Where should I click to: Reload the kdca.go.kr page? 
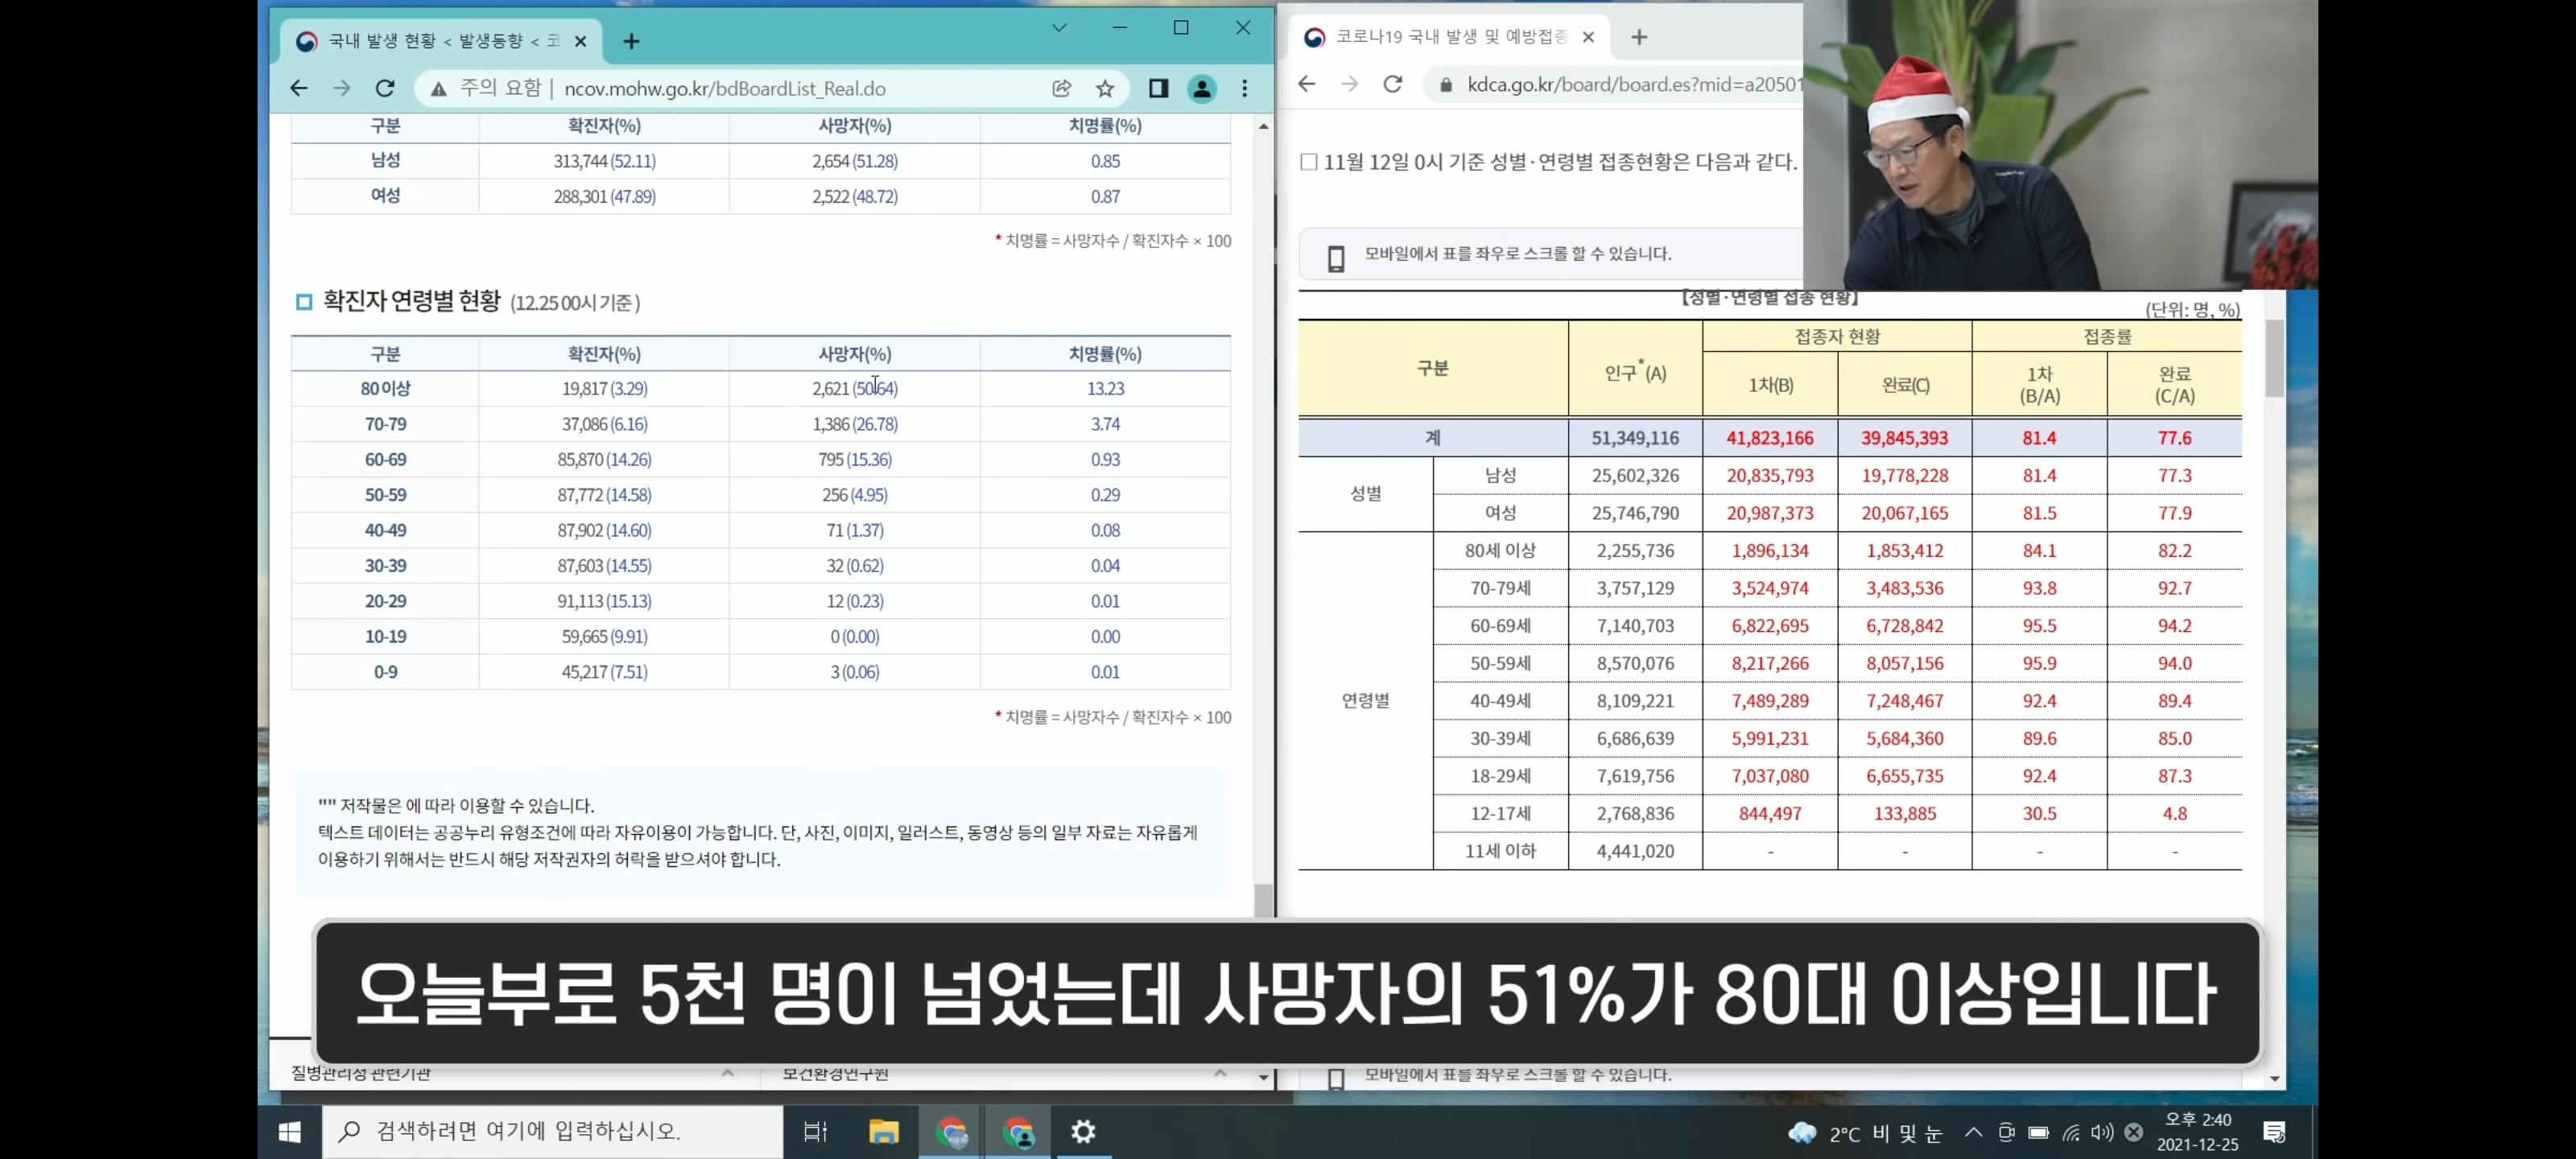pyautogui.click(x=1392, y=84)
